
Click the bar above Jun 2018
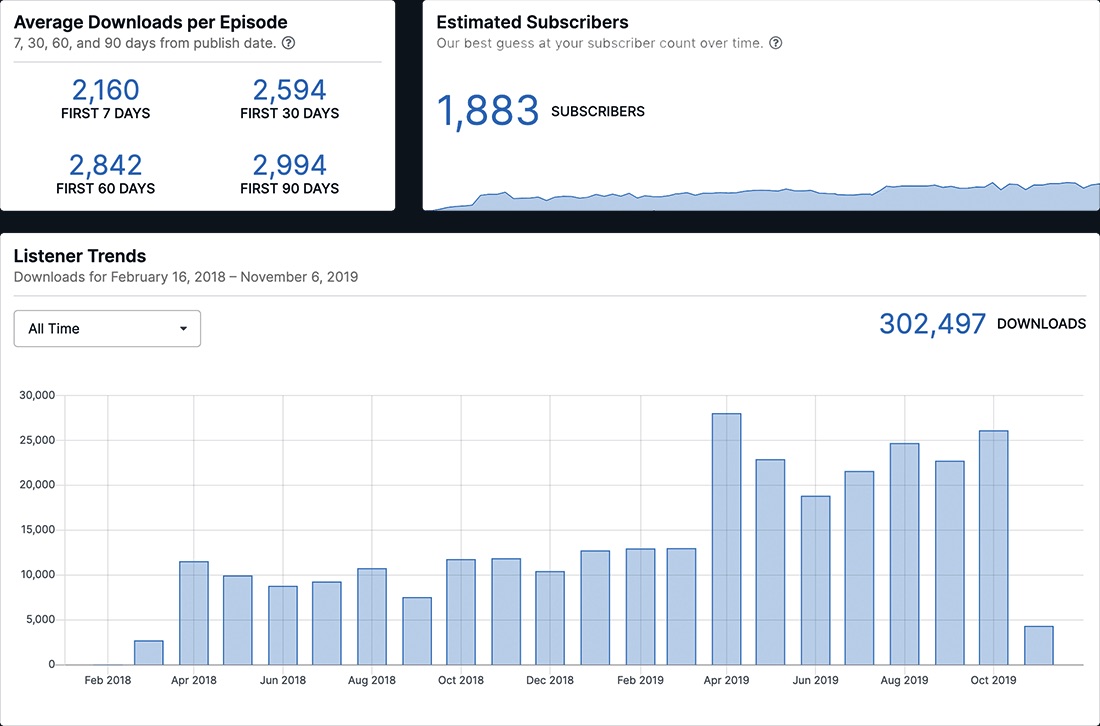(x=283, y=625)
